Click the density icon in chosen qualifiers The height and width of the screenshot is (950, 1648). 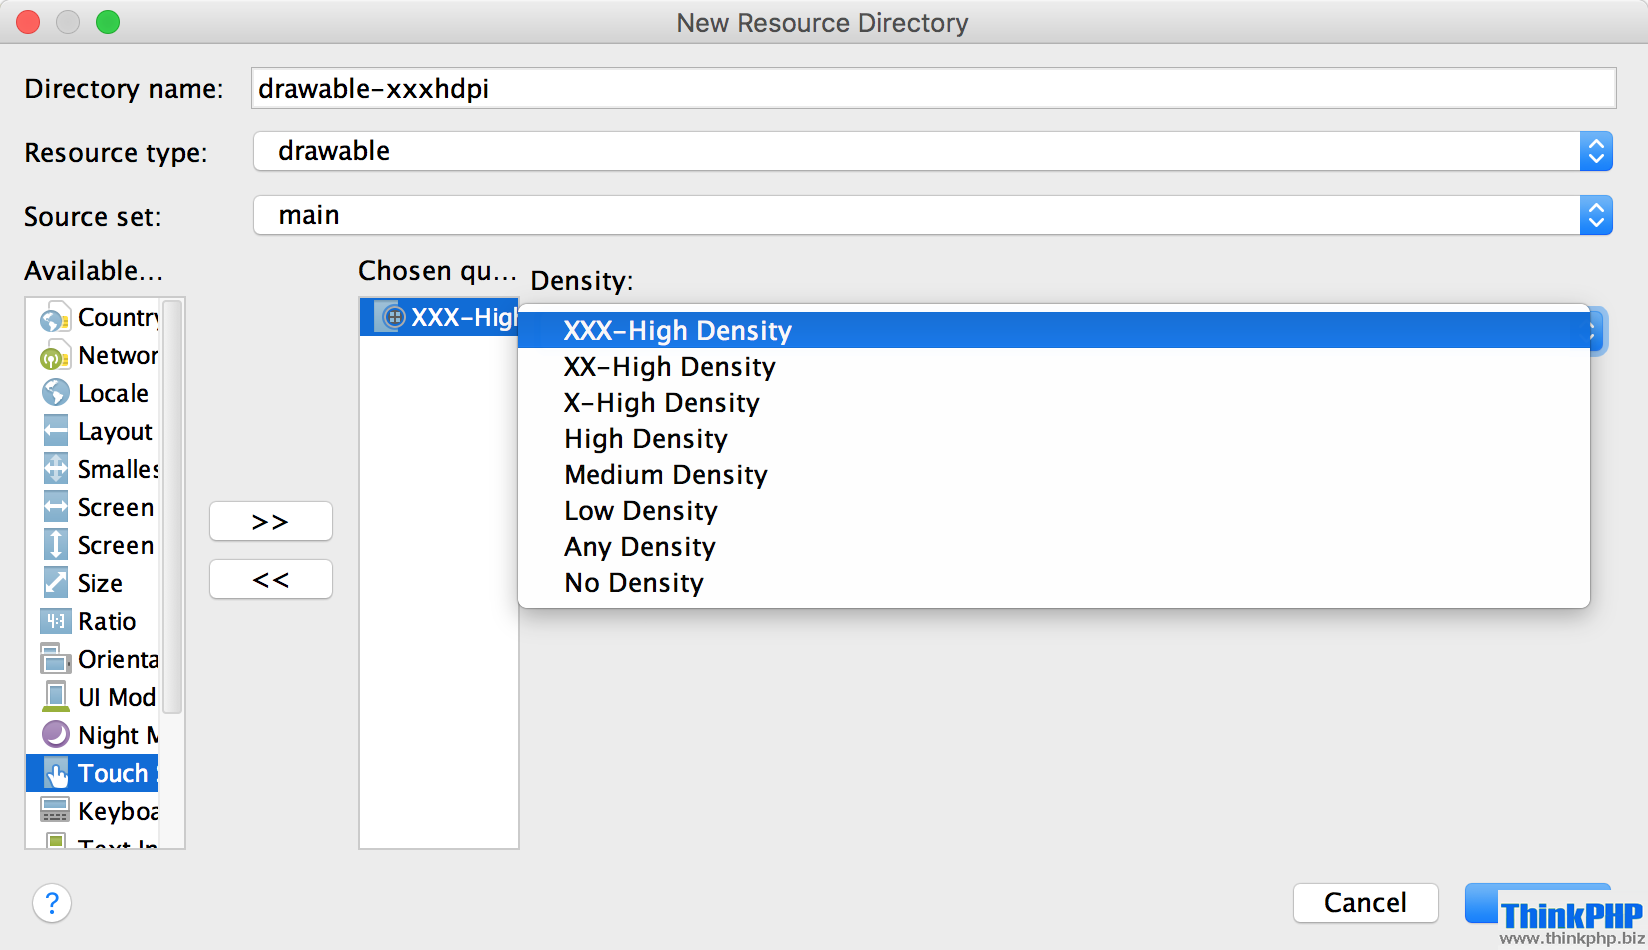click(392, 317)
